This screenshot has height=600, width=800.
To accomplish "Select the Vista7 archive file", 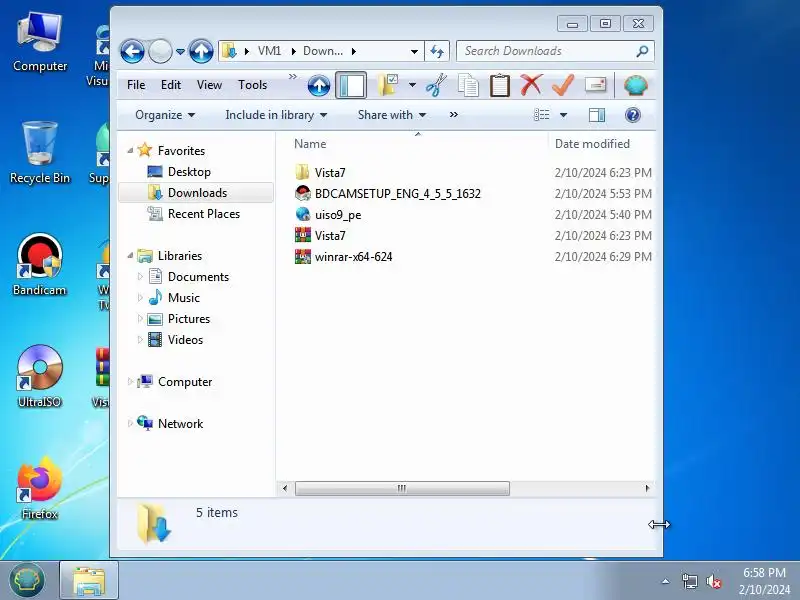I will tap(330, 236).
